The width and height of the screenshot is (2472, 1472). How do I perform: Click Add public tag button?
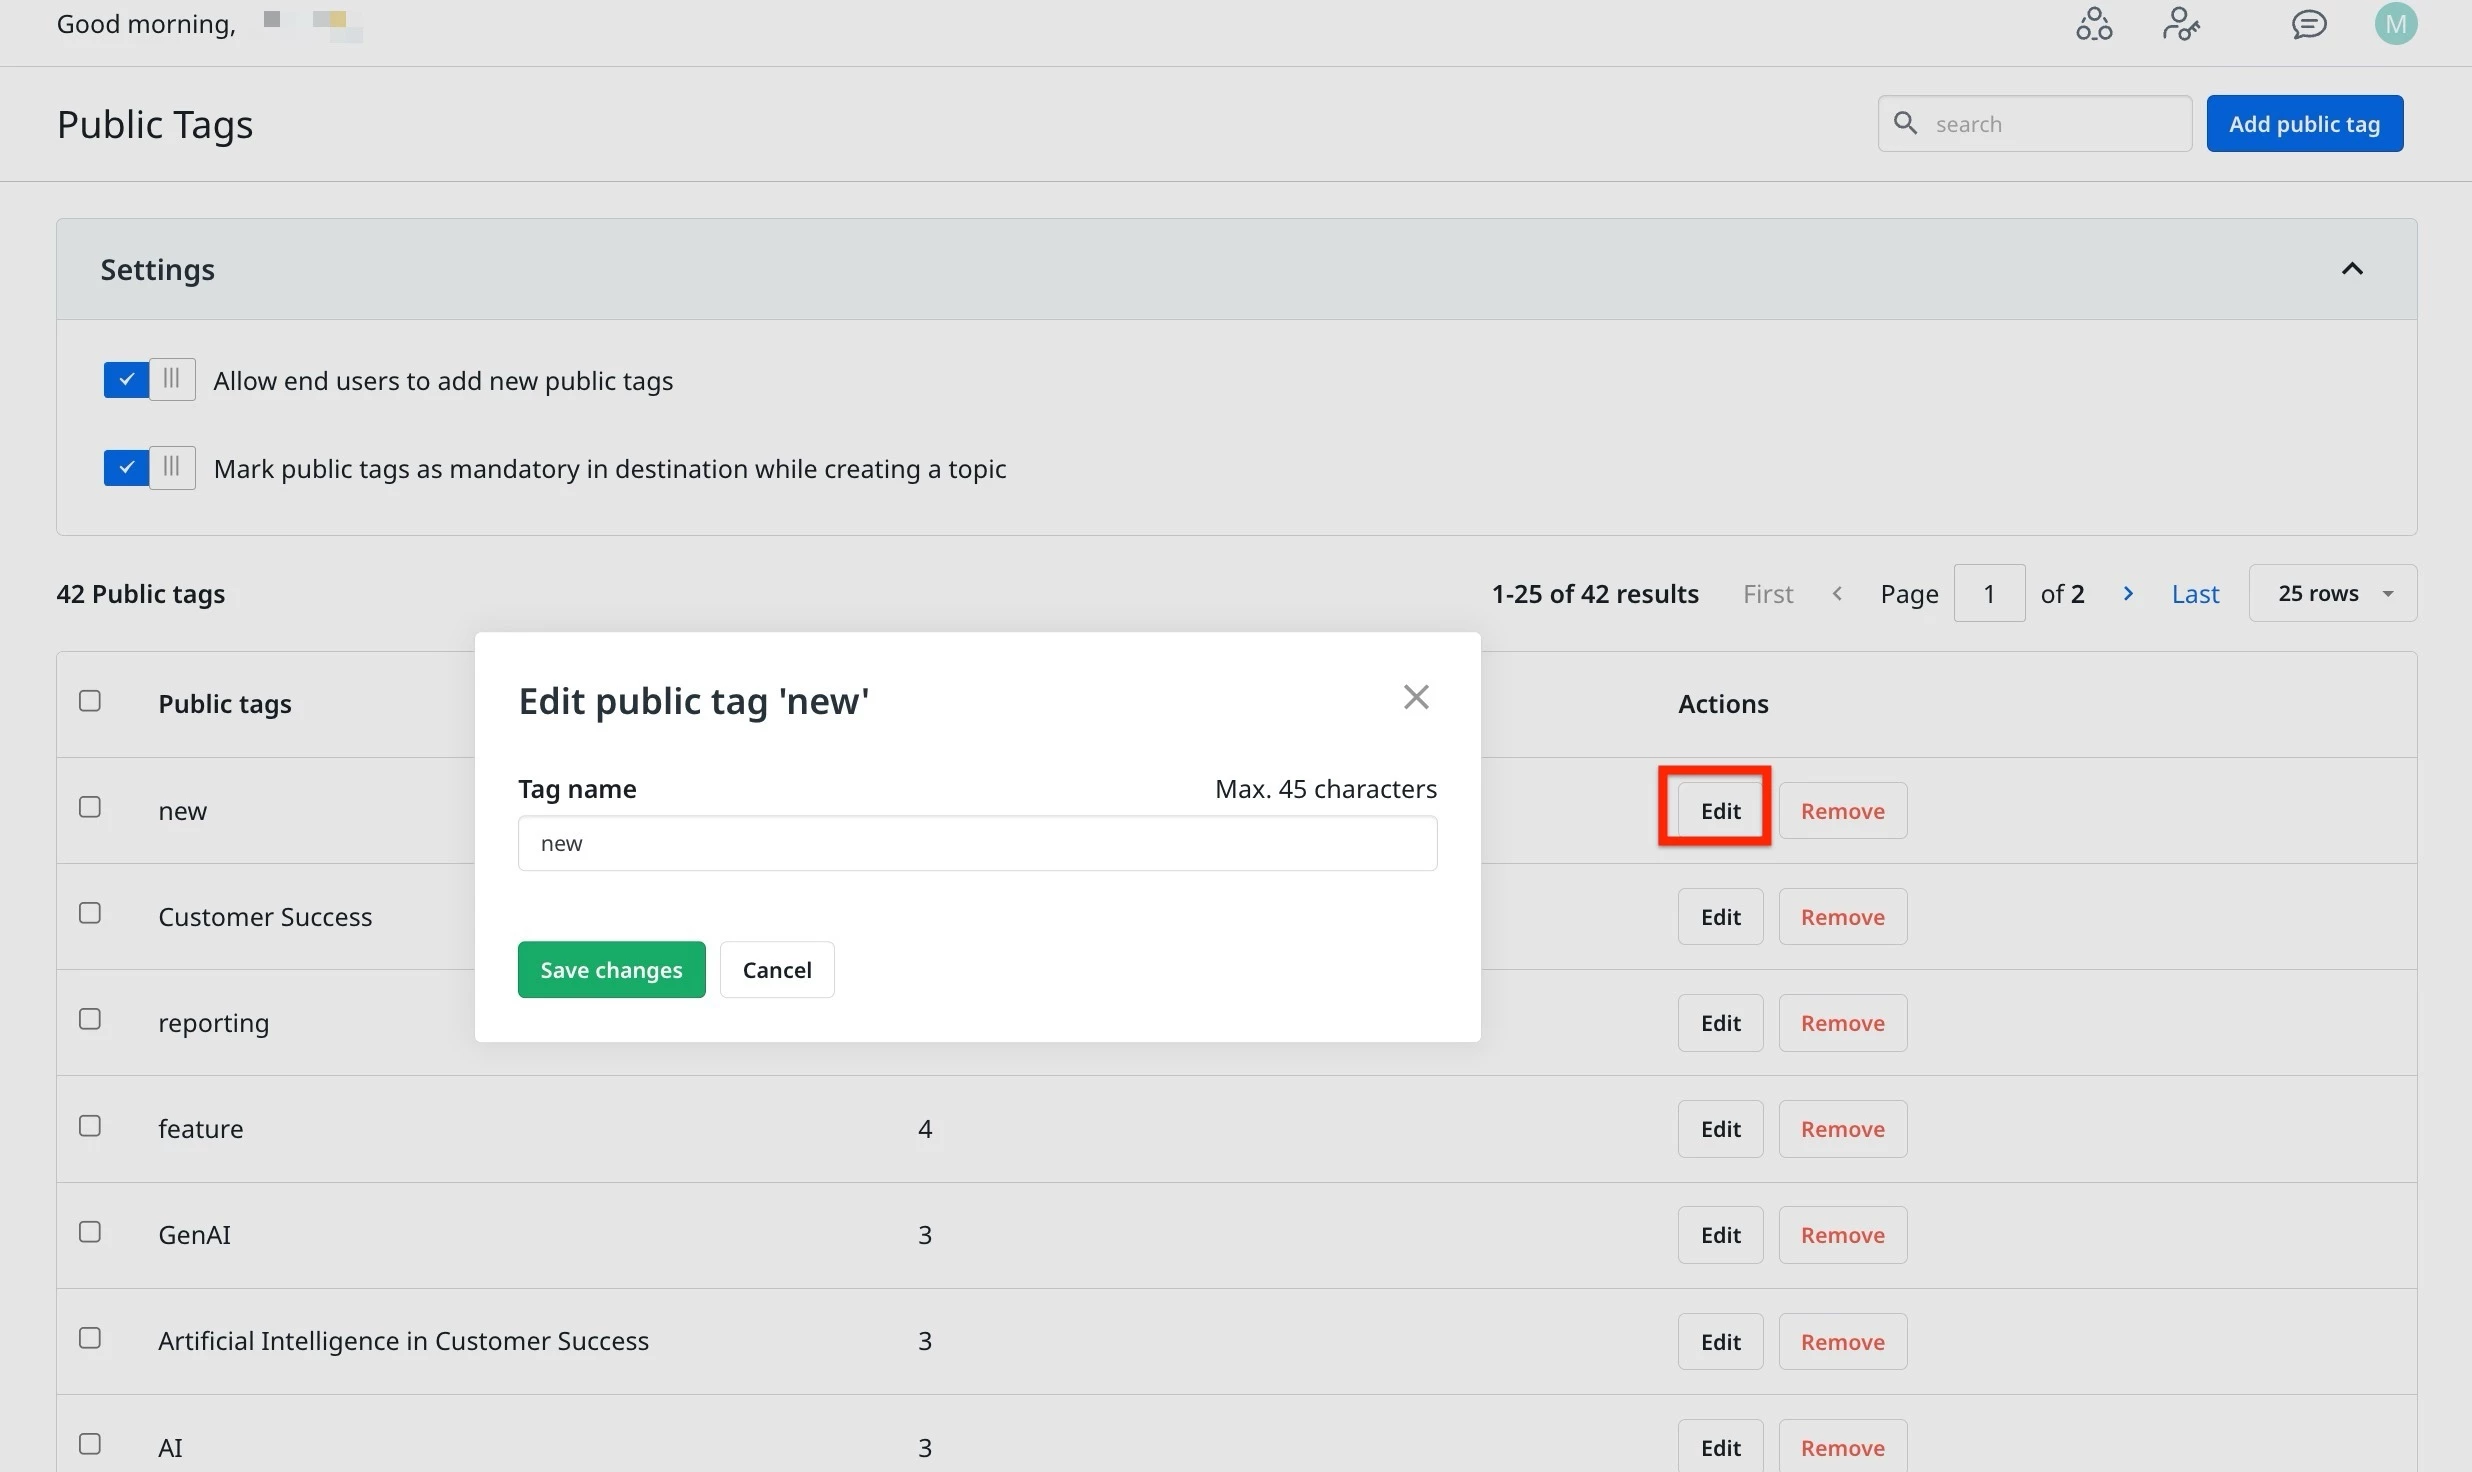click(x=2304, y=124)
